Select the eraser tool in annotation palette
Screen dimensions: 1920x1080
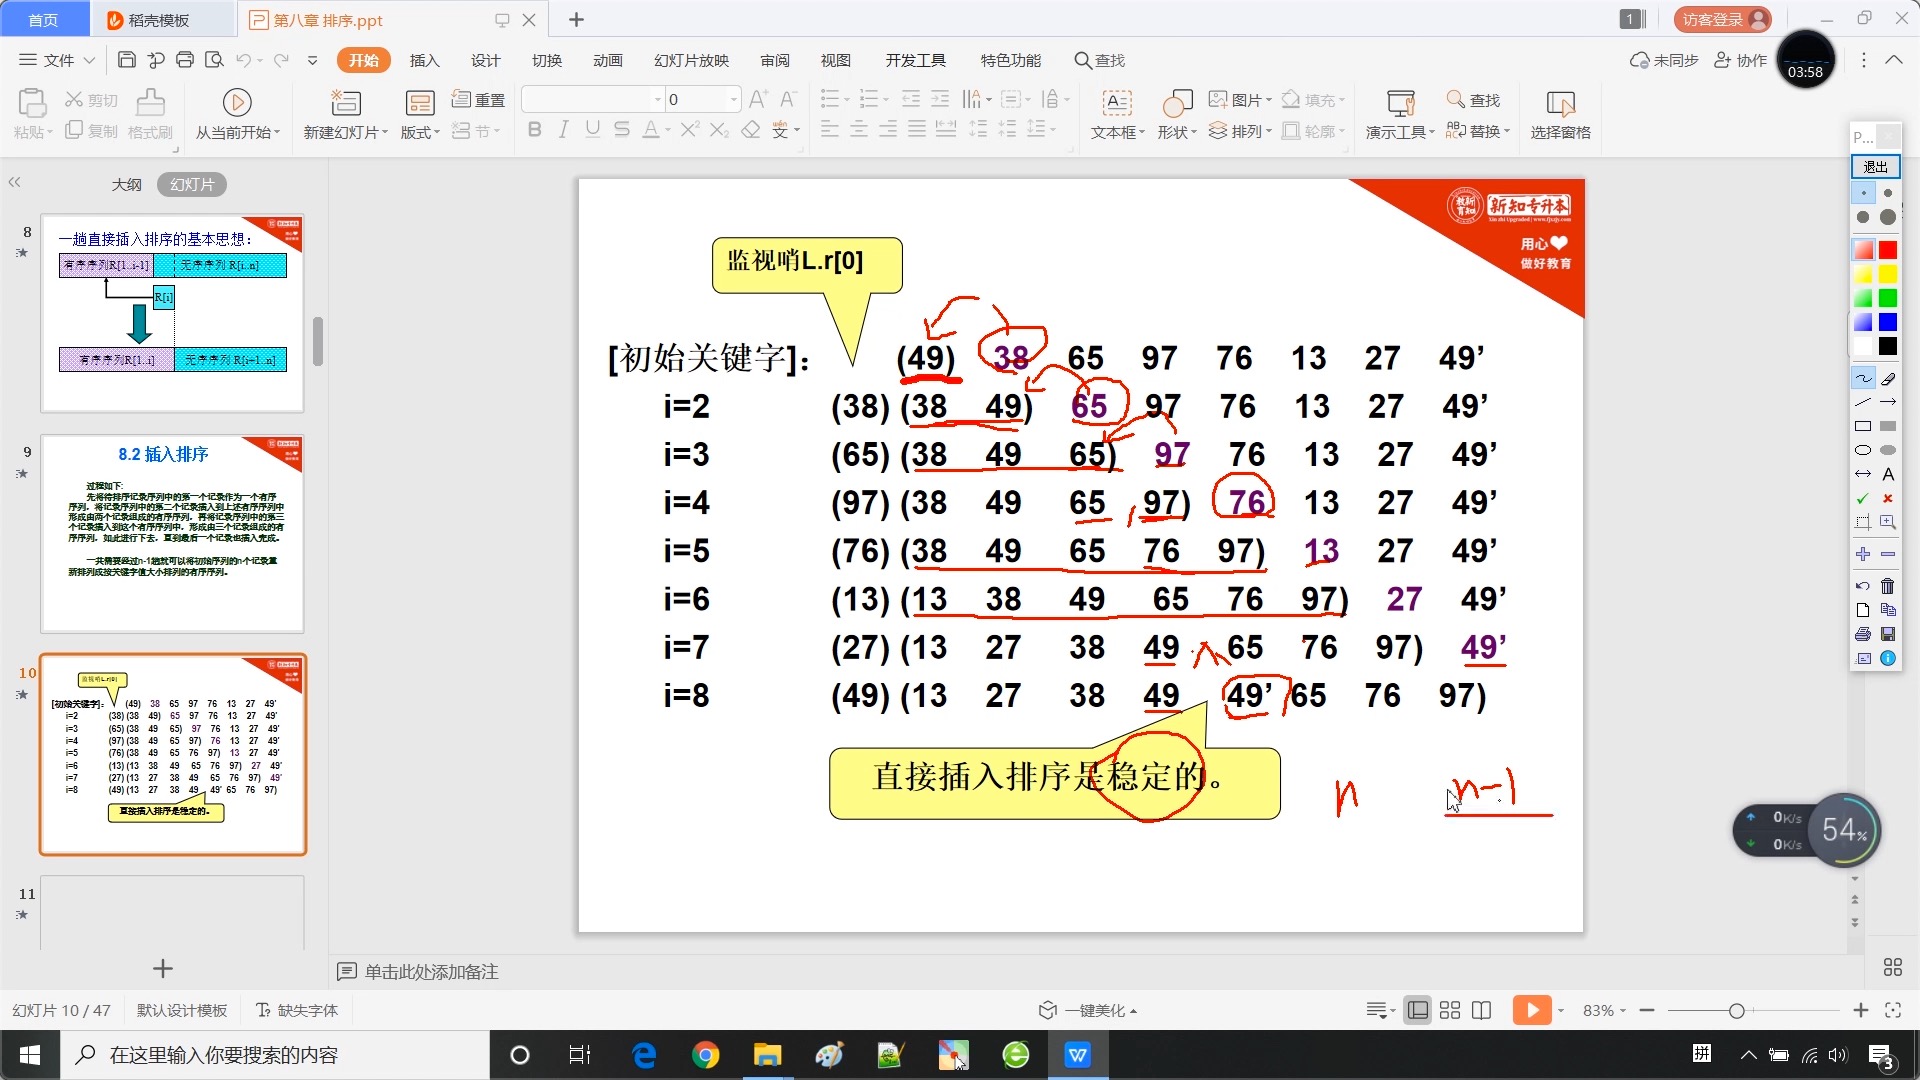1888,379
